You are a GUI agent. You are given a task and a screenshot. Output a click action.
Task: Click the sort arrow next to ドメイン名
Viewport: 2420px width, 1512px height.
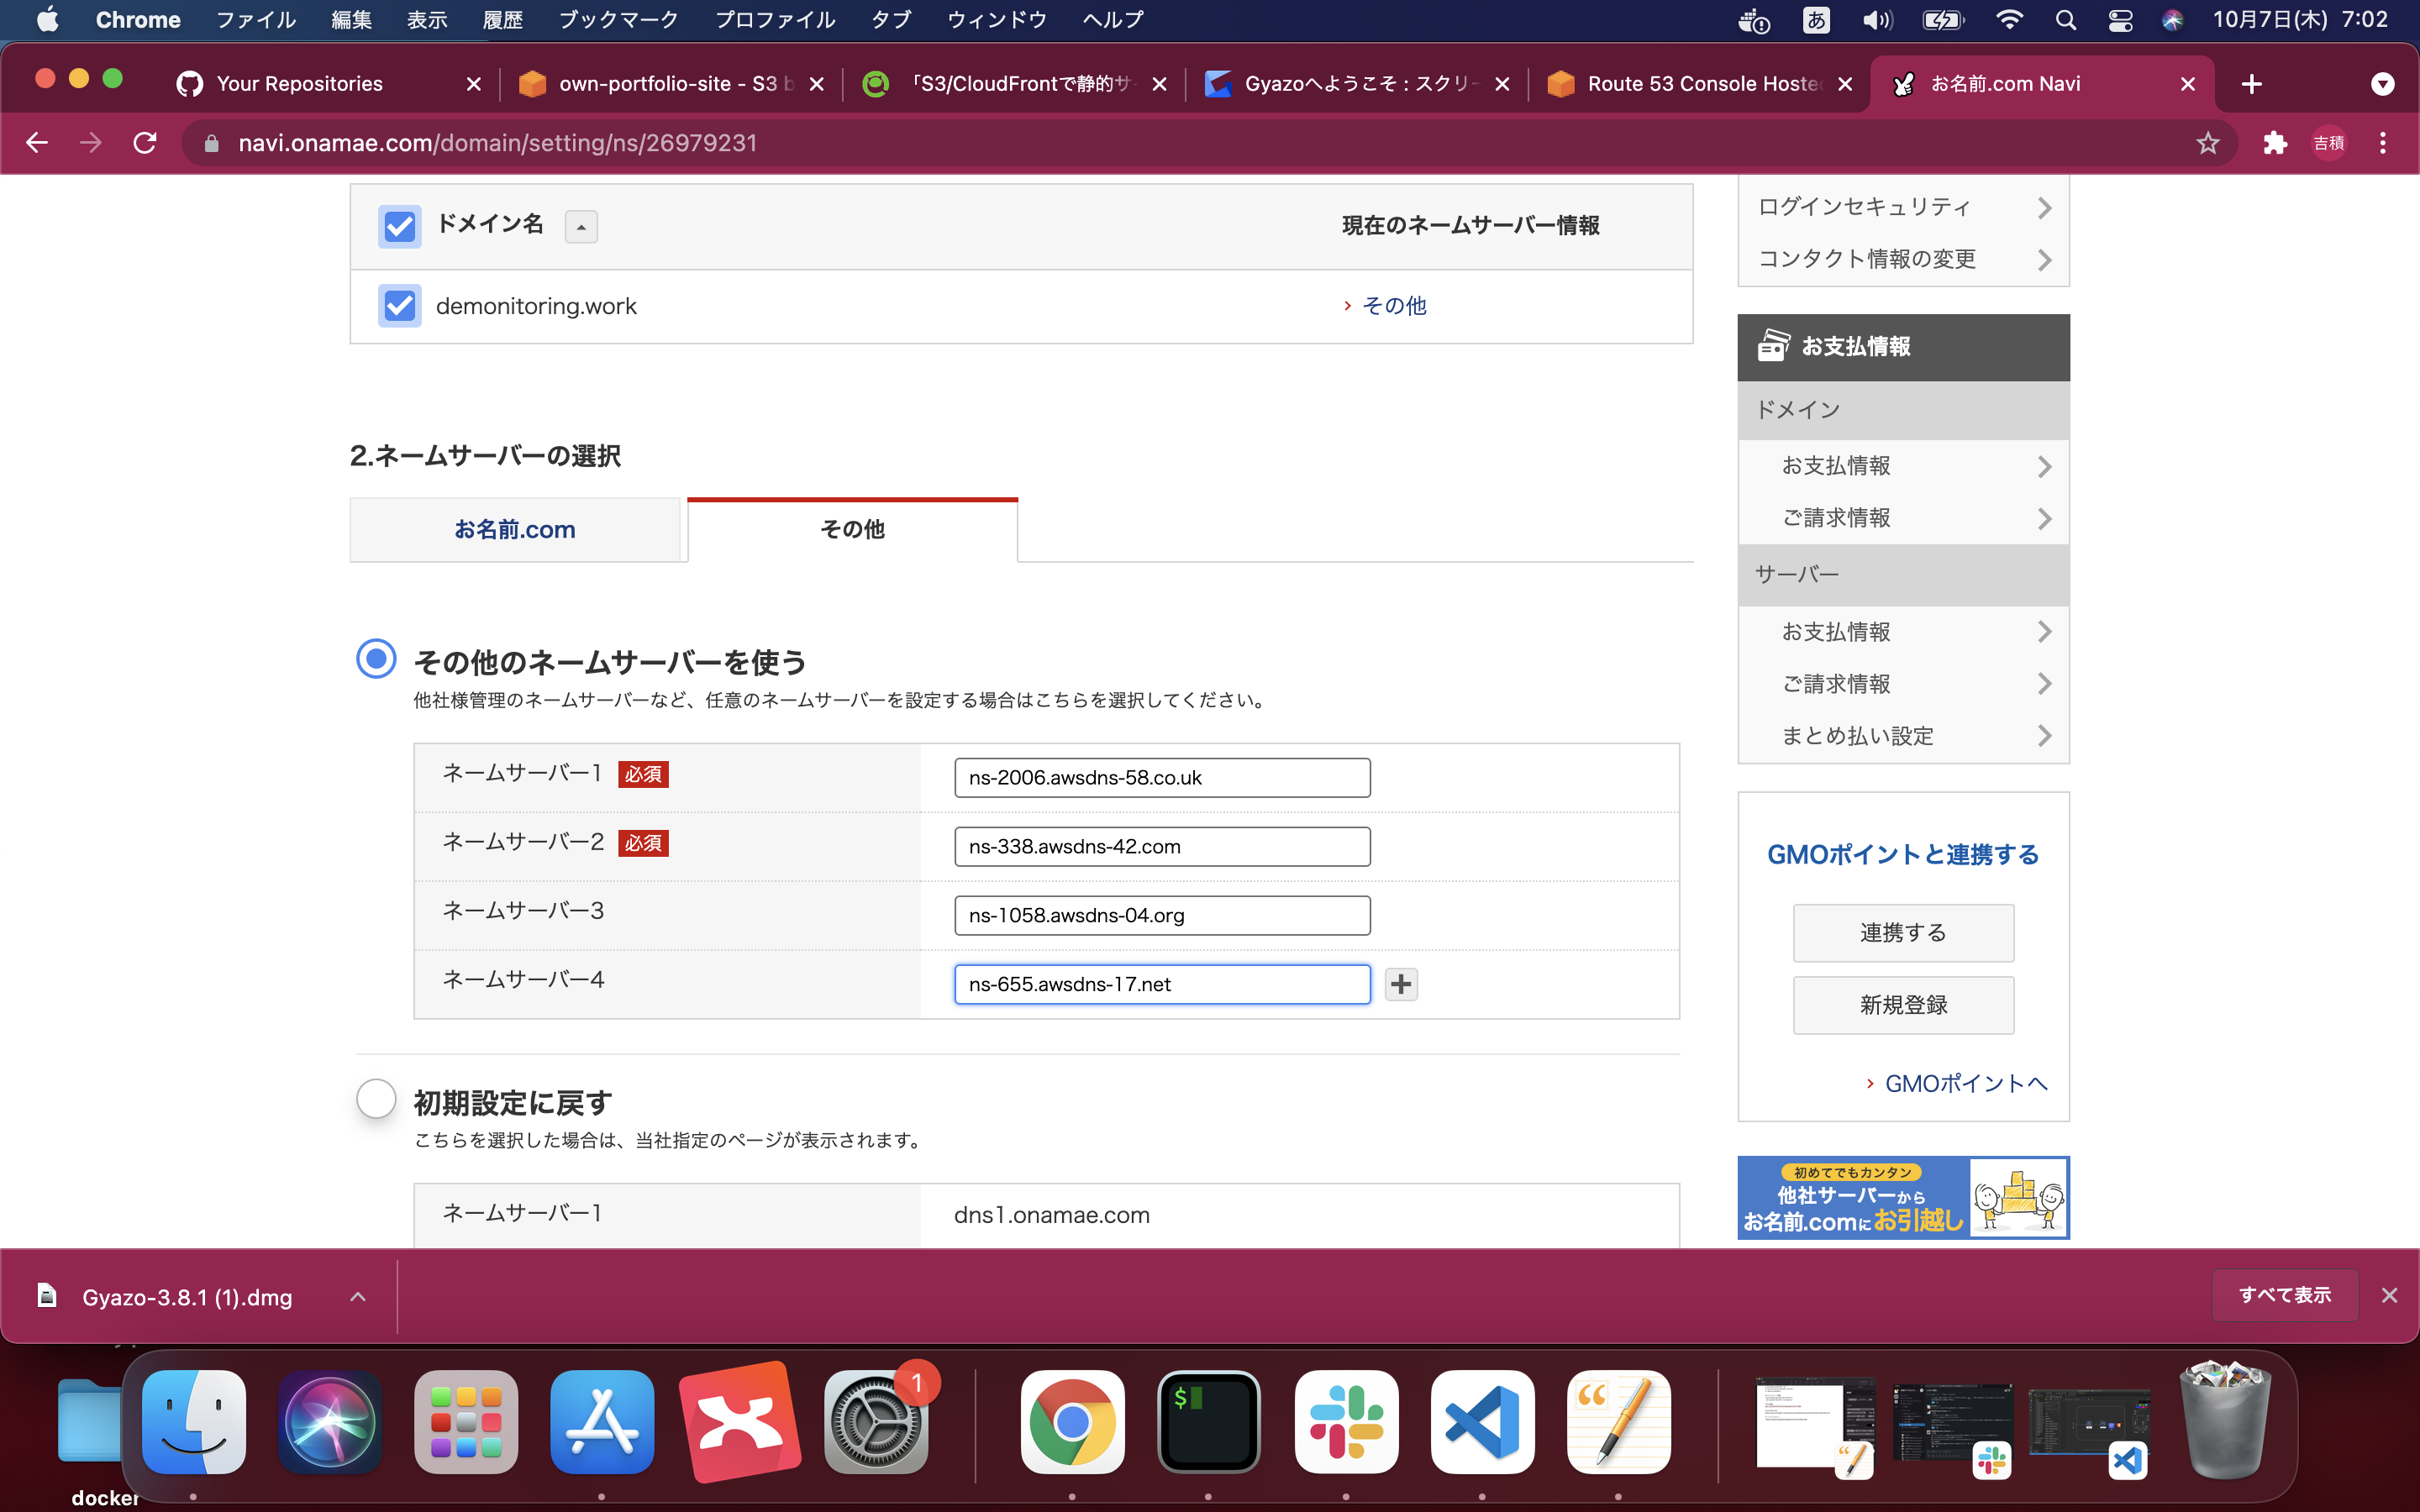581,226
